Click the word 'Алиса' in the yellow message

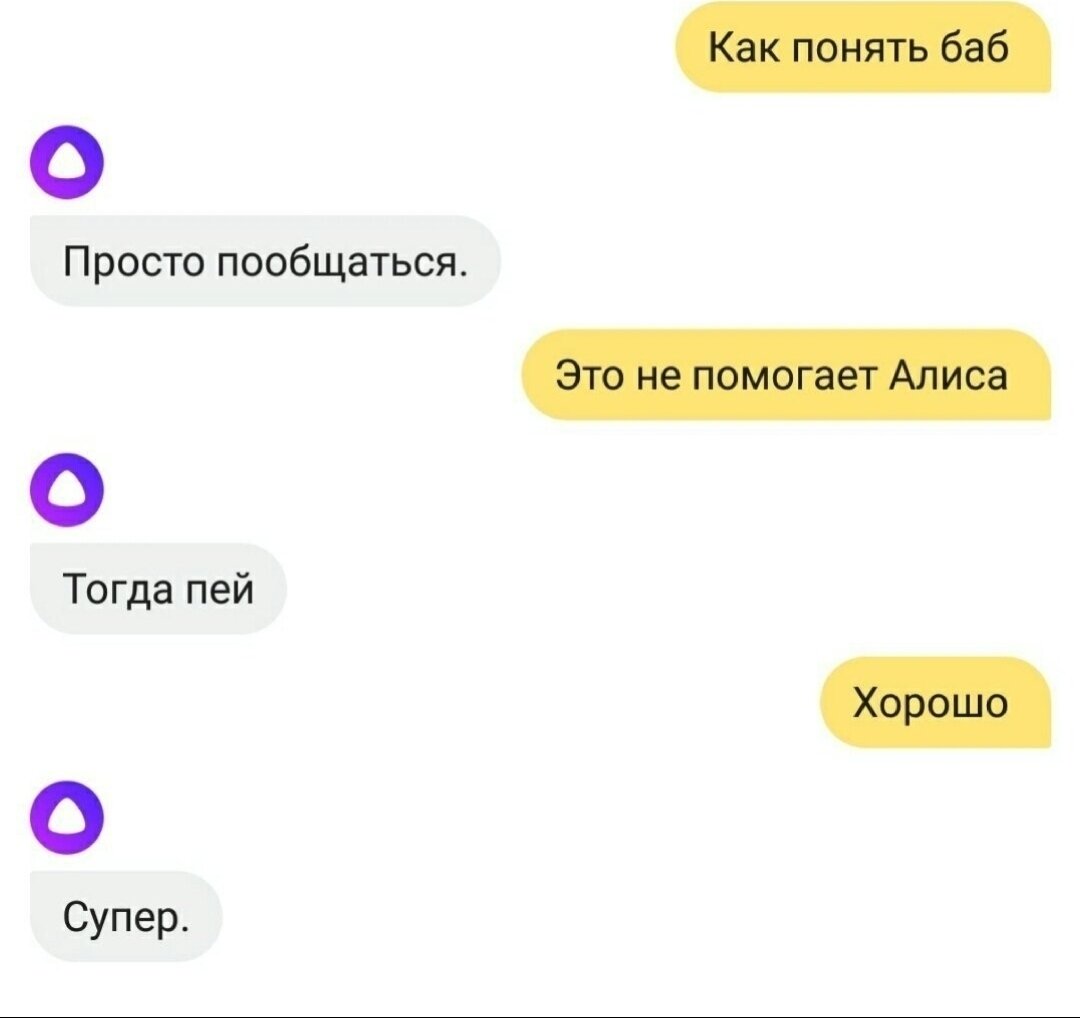pyautogui.click(x=948, y=376)
